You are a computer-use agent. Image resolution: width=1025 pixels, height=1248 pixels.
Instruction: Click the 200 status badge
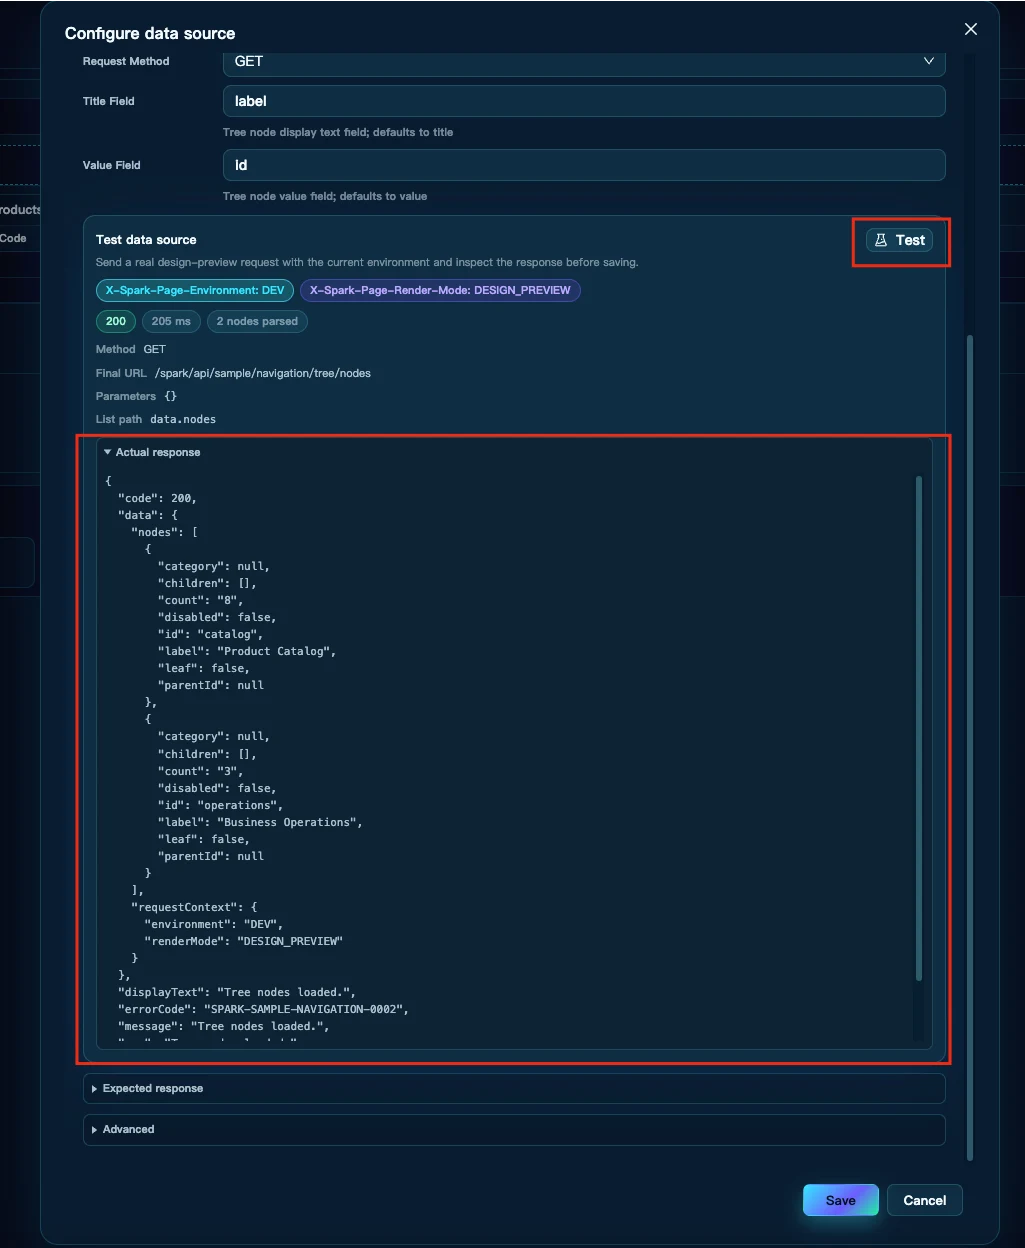click(x=116, y=321)
